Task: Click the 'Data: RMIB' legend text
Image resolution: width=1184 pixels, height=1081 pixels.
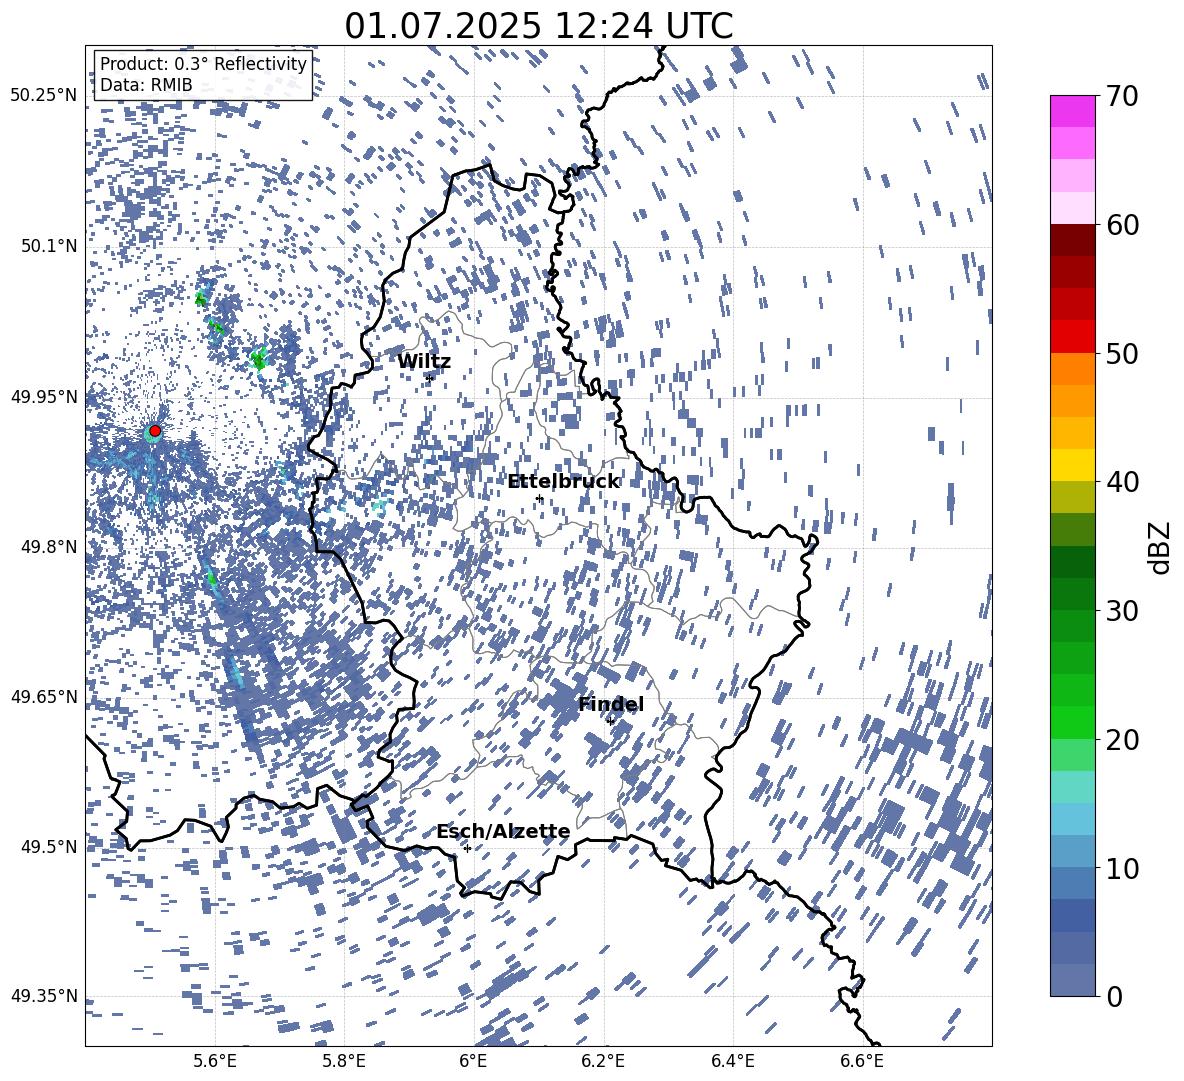Action: (146, 85)
